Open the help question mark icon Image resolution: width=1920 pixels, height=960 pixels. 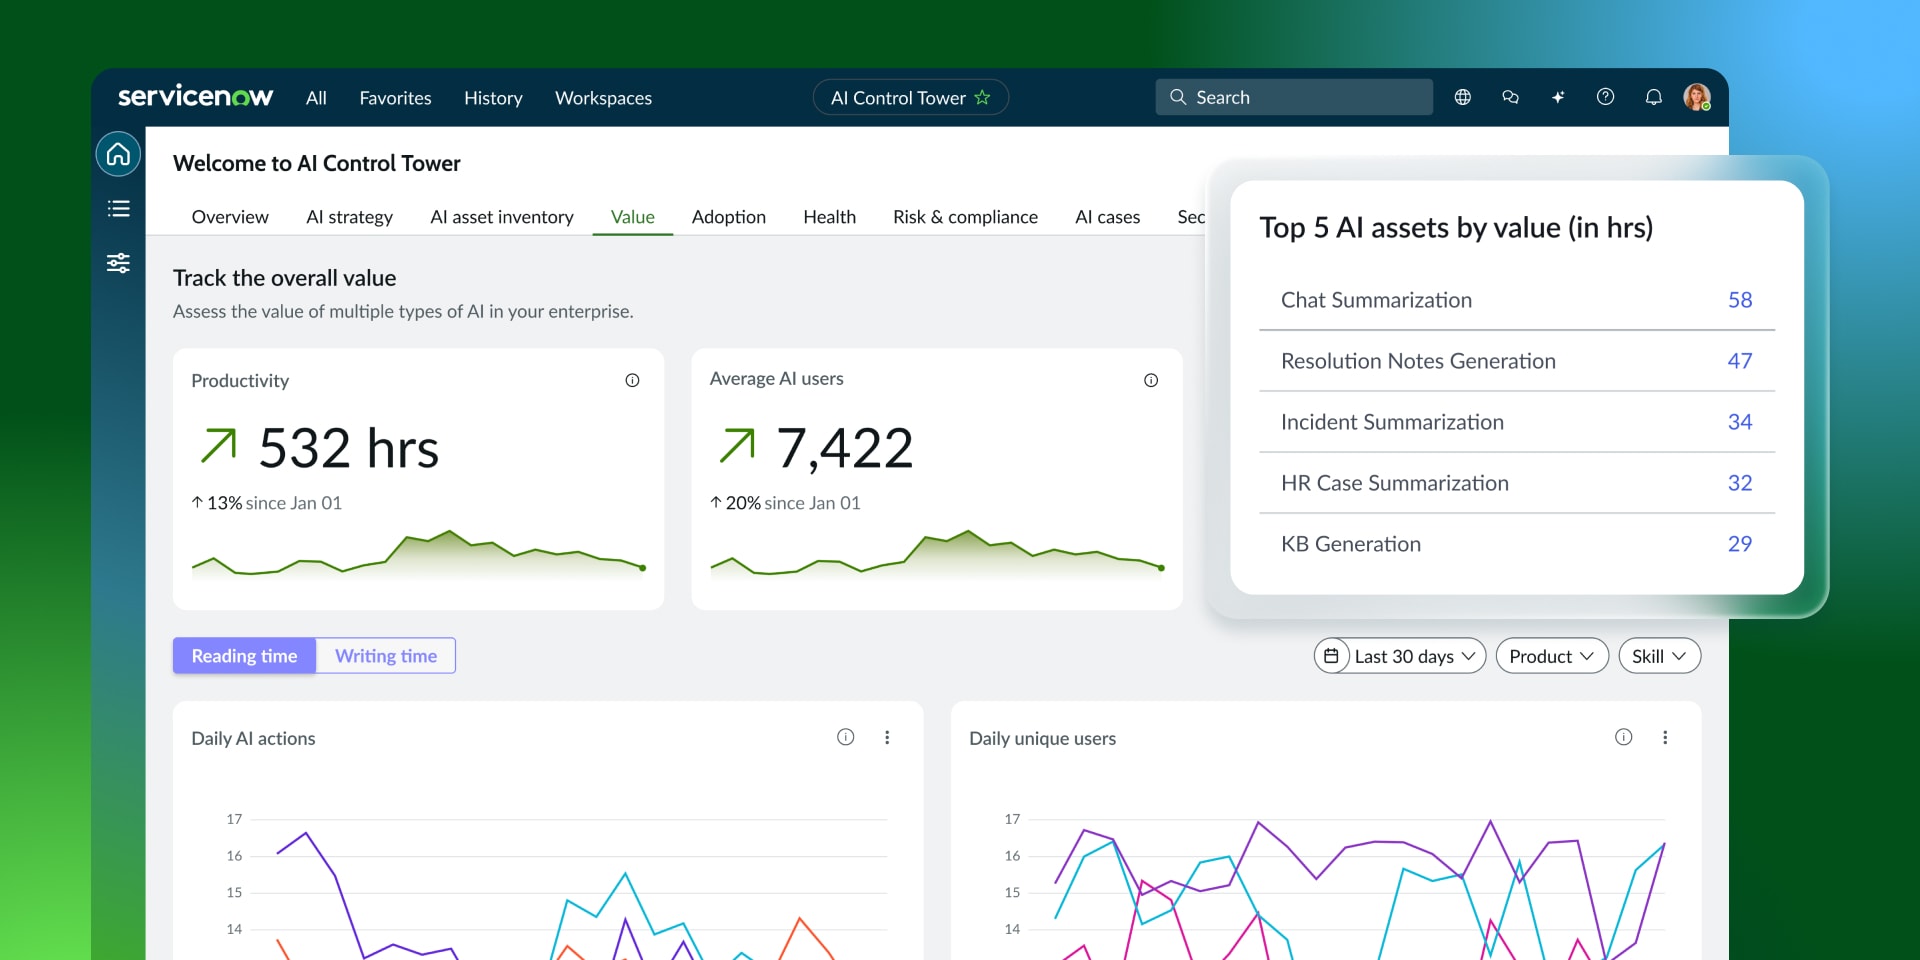(1606, 97)
